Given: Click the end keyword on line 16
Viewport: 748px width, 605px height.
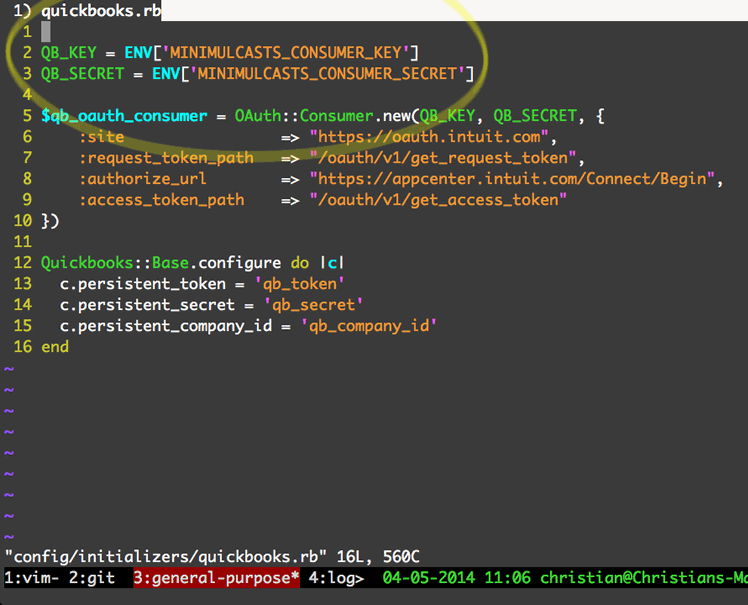Looking at the screenshot, I should (x=55, y=347).
